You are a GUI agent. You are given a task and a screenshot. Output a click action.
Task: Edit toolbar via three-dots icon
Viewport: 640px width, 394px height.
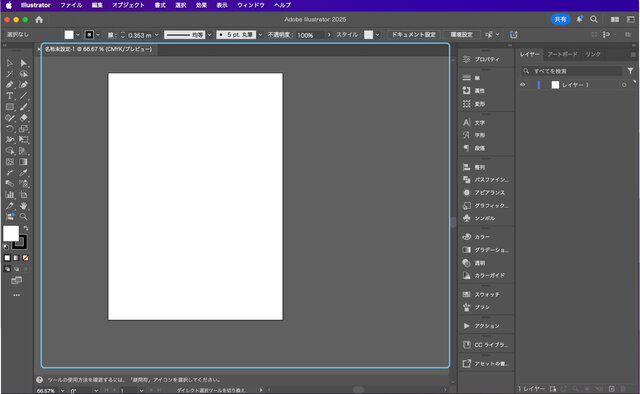[16, 295]
